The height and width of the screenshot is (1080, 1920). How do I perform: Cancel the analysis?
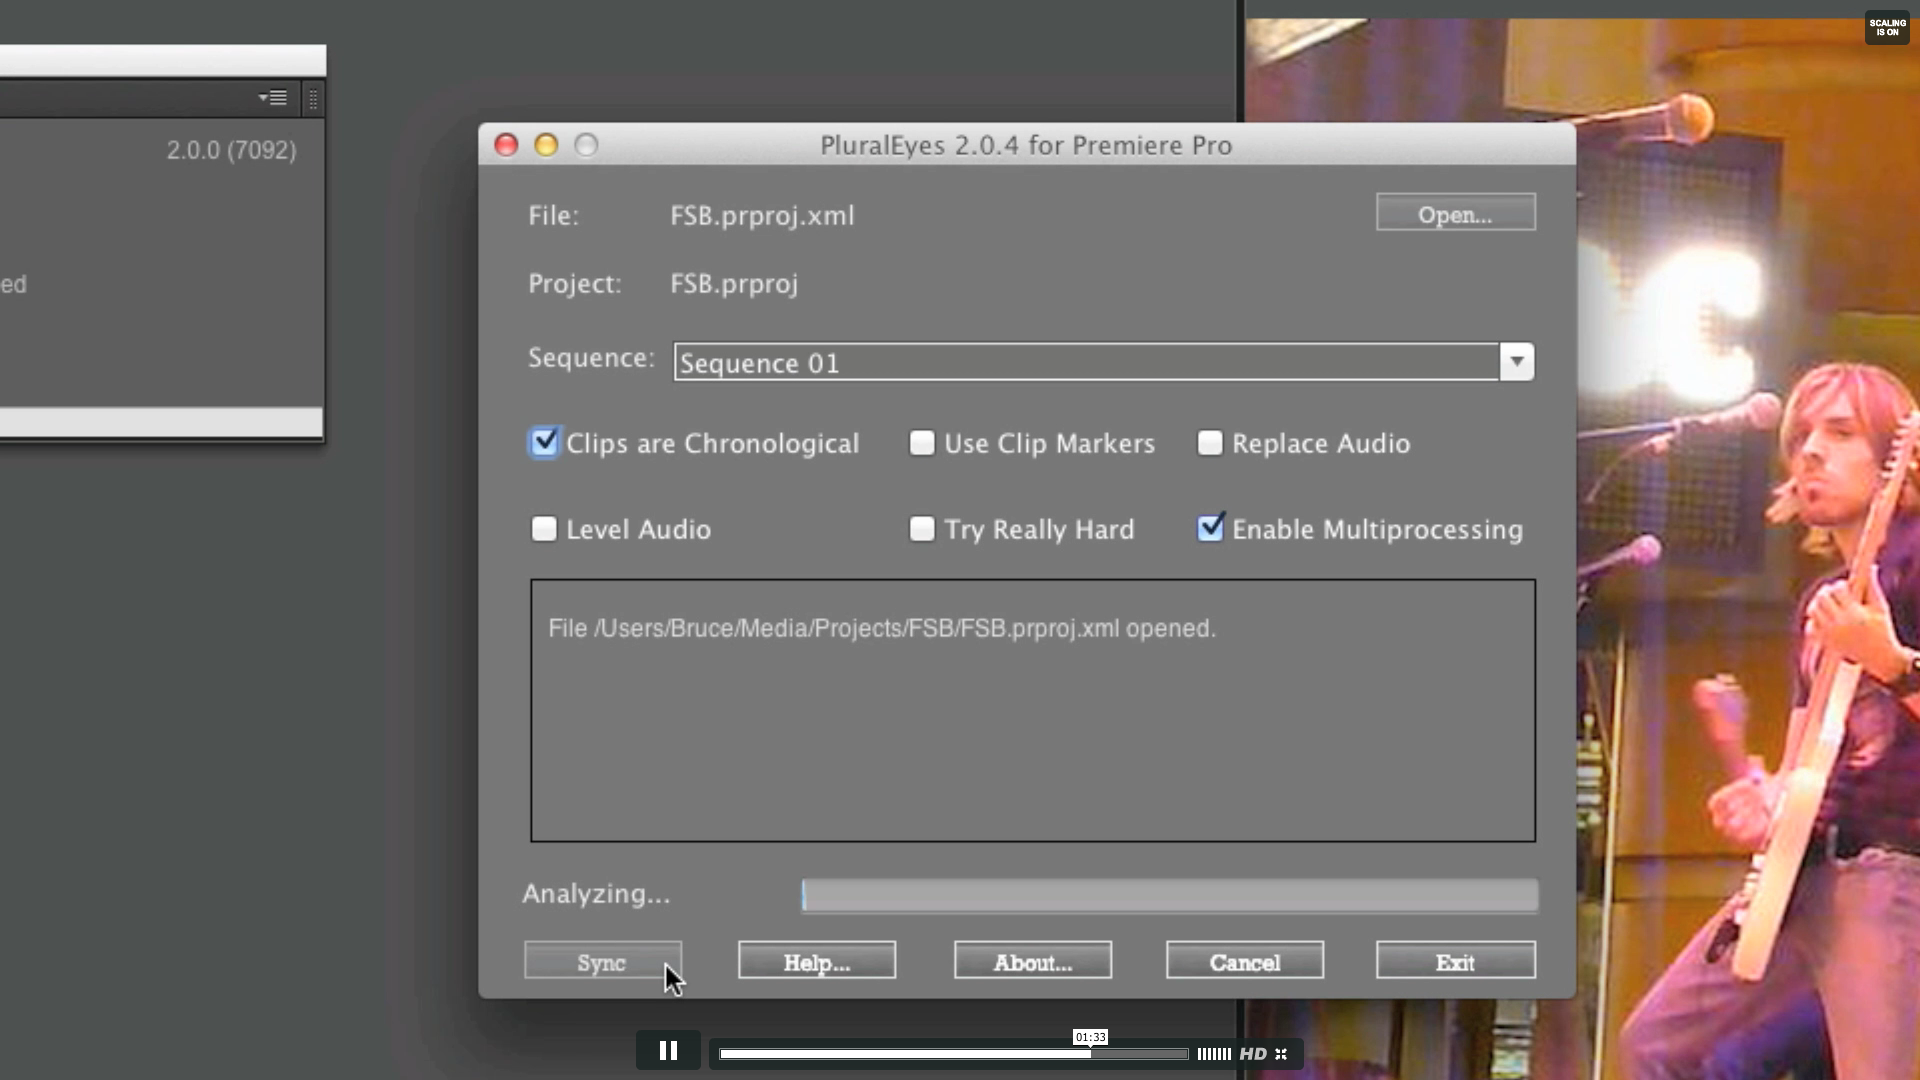[1245, 961]
